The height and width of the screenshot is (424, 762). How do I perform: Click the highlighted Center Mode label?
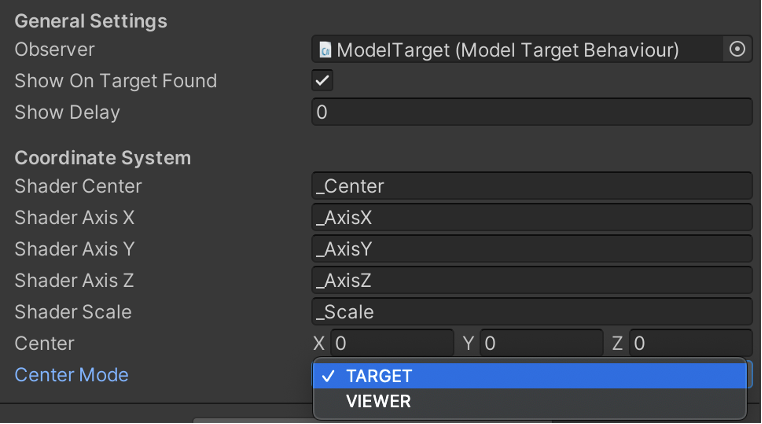coord(71,375)
